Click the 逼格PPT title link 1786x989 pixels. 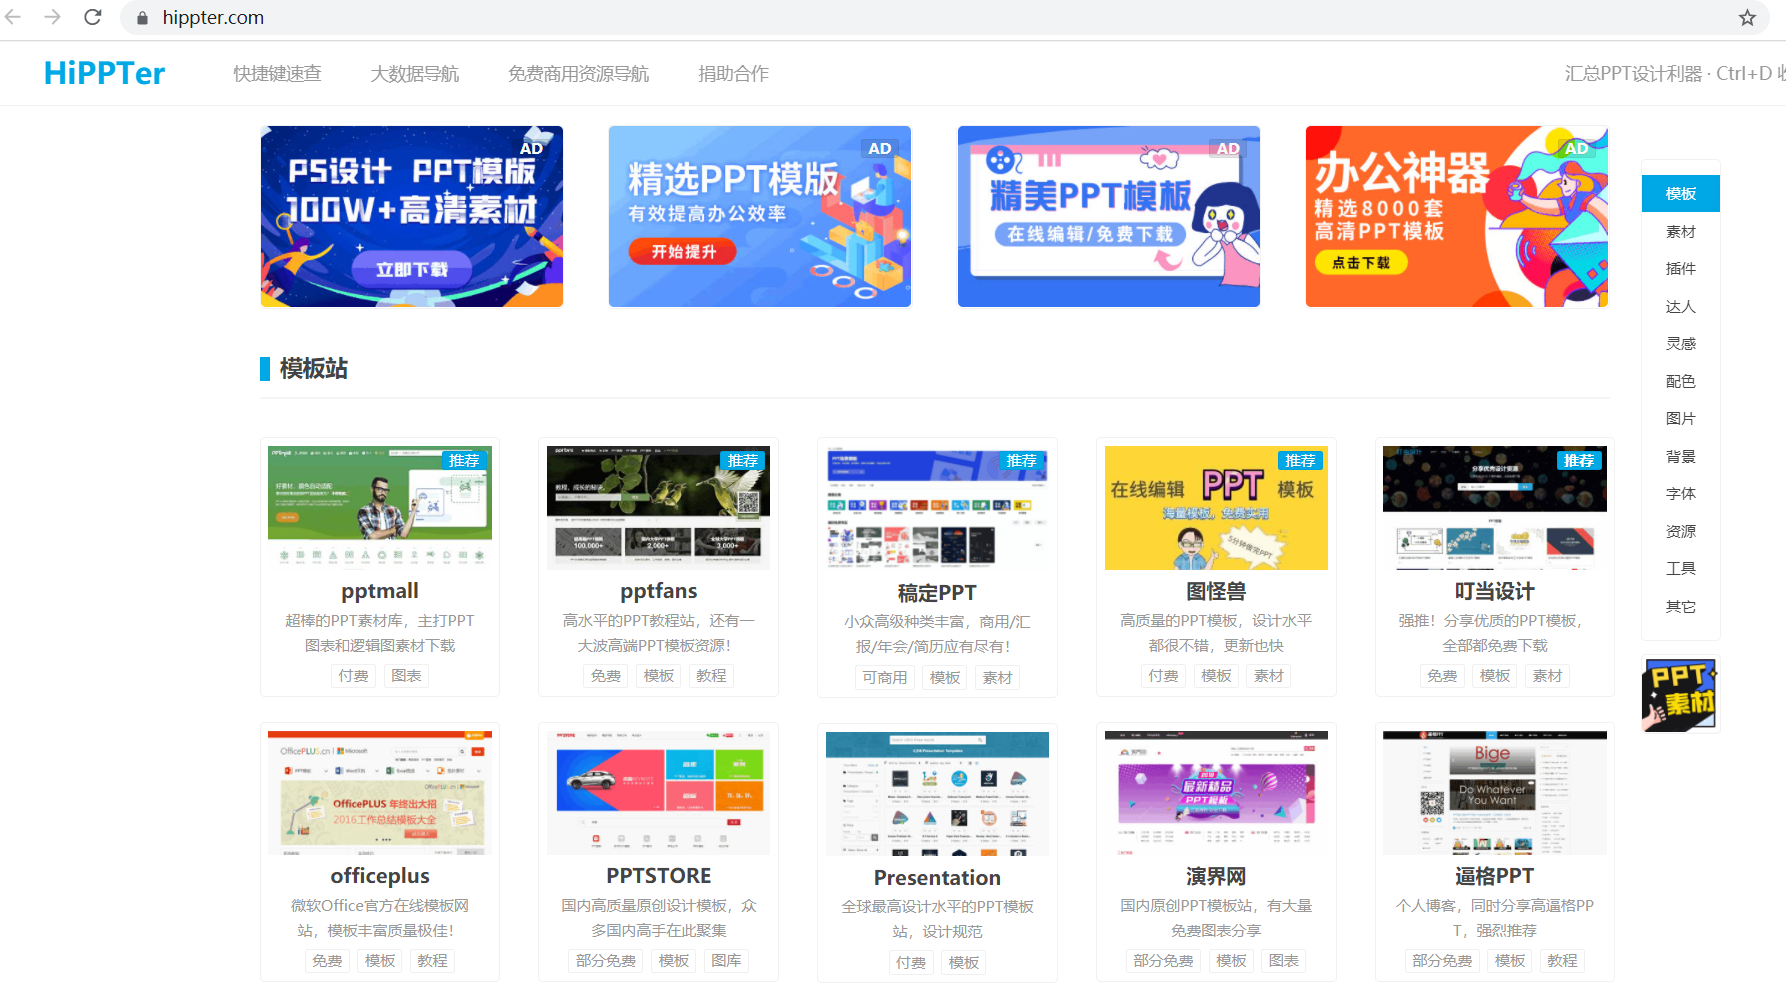click(1495, 876)
